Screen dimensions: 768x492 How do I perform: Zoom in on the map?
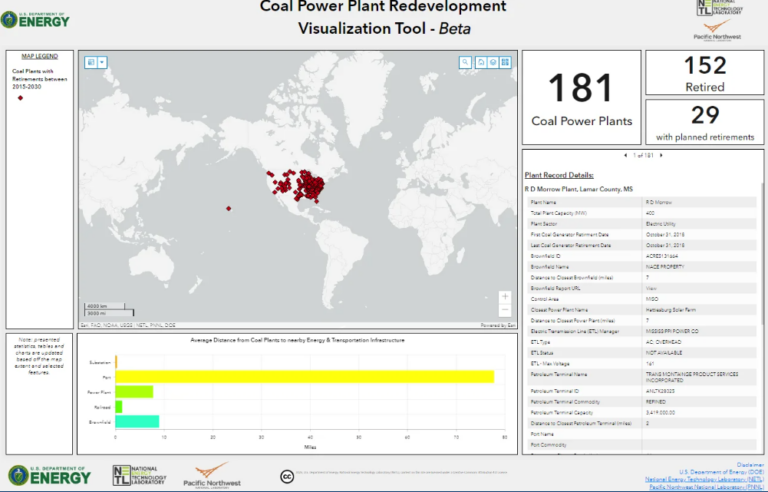point(505,297)
